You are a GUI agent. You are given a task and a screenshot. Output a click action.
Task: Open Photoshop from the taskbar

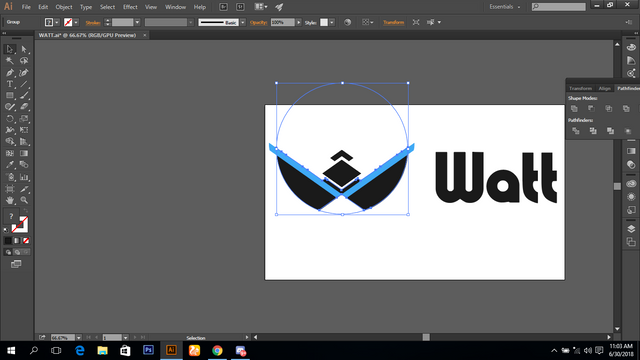pyautogui.click(x=149, y=350)
